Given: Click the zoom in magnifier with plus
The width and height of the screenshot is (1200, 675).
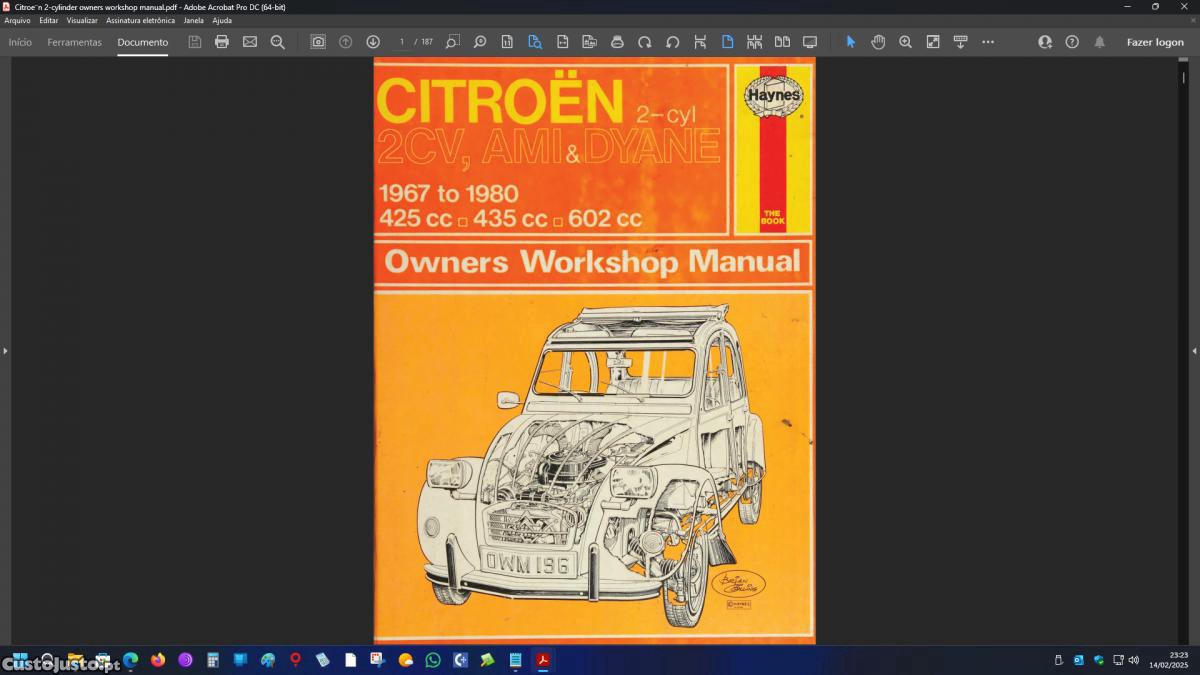Looking at the screenshot, I should (x=905, y=42).
